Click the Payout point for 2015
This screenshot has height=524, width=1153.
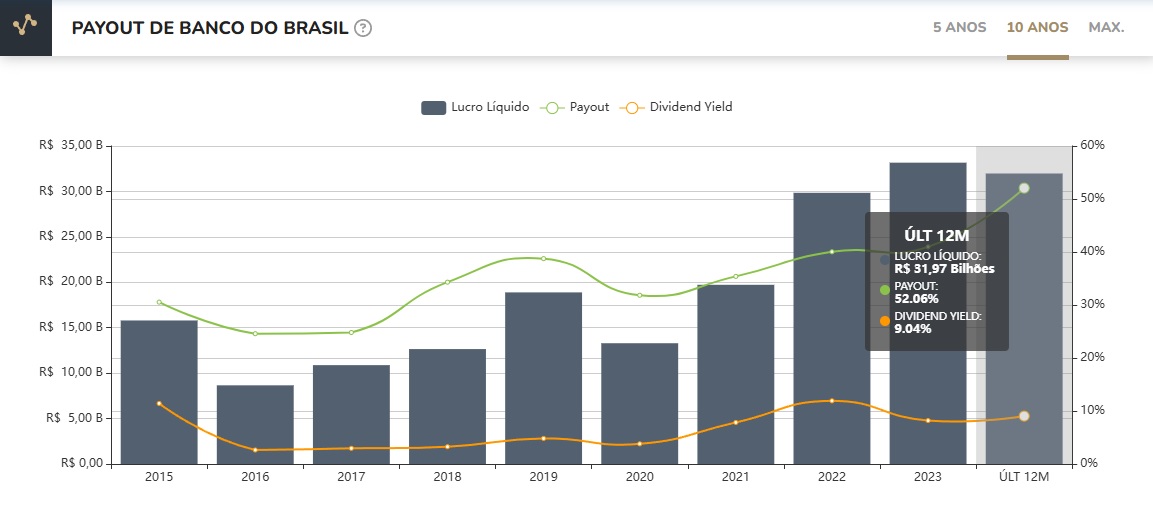(x=159, y=302)
